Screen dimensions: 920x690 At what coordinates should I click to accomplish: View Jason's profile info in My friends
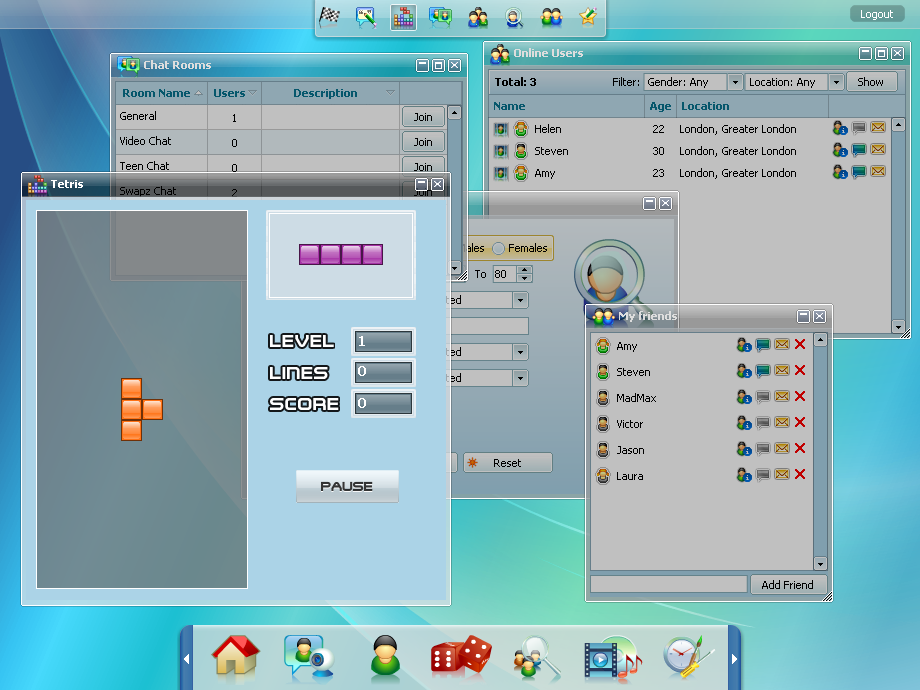744,449
